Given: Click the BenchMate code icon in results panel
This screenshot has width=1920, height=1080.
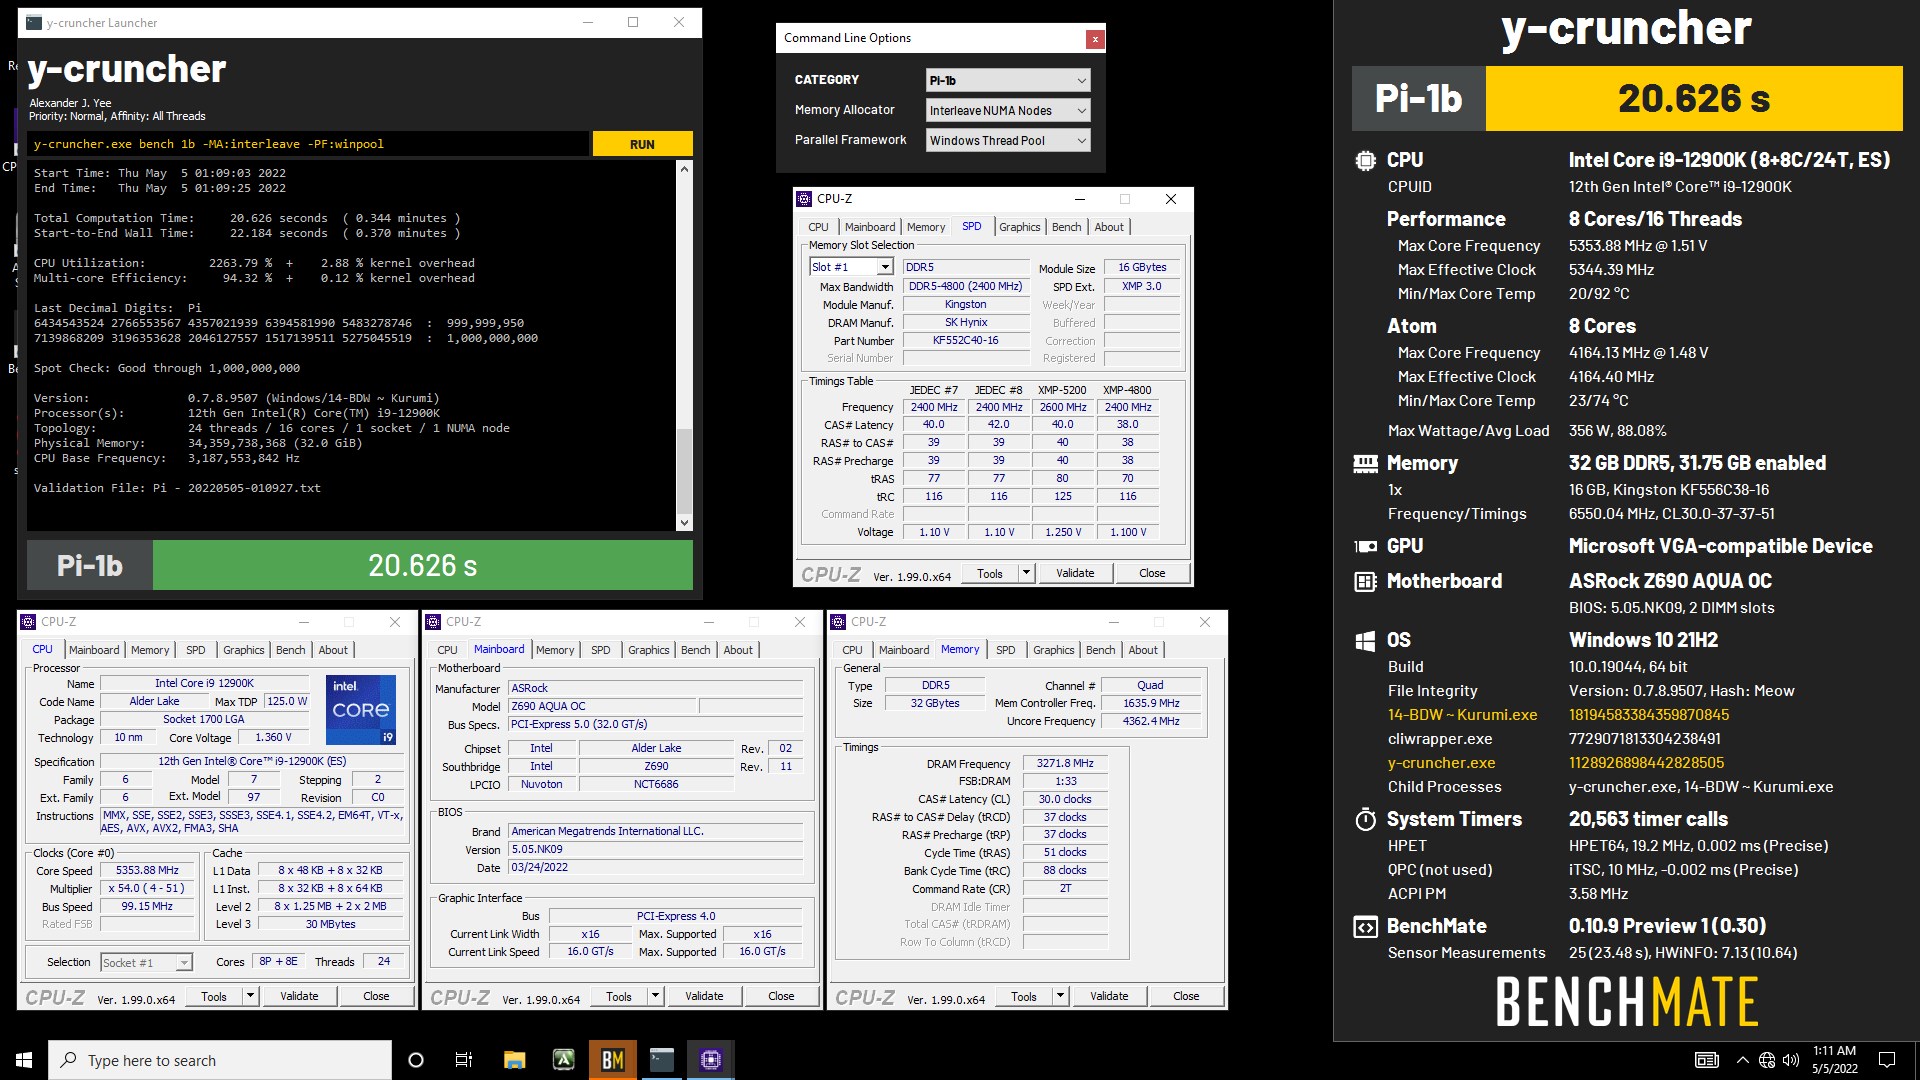Looking at the screenshot, I should pos(1365,927).
